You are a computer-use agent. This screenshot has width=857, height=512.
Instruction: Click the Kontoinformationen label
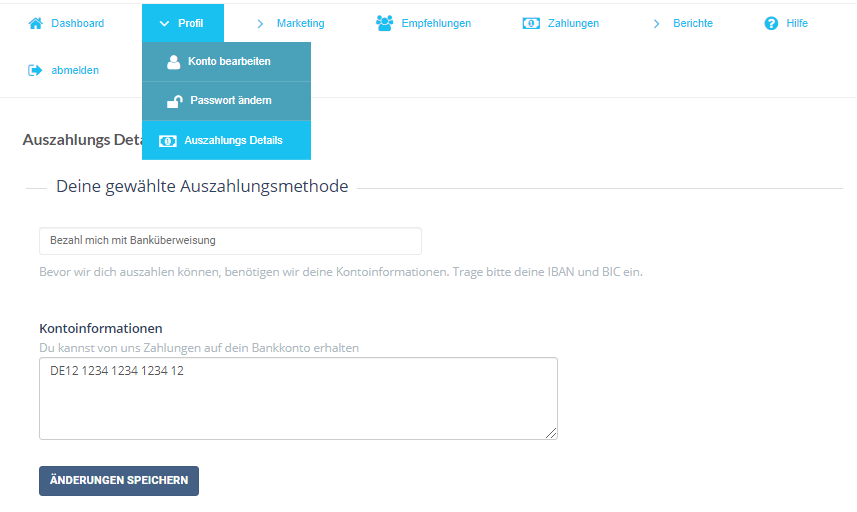[x=101, y=328]
